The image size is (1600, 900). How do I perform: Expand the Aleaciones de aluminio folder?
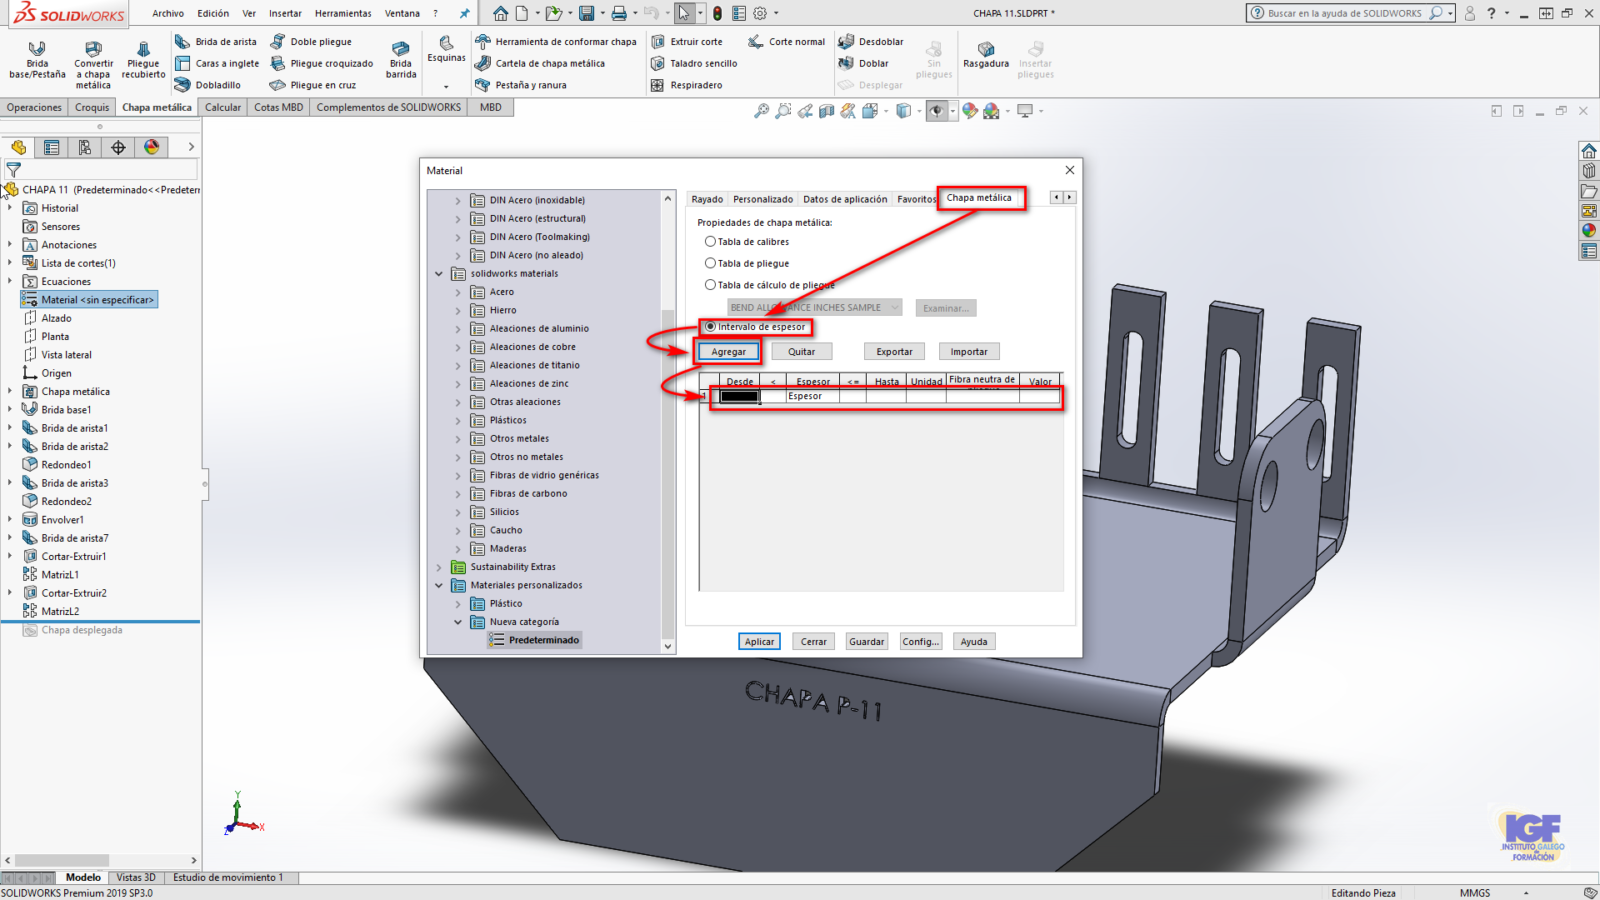tap(458, 329)
